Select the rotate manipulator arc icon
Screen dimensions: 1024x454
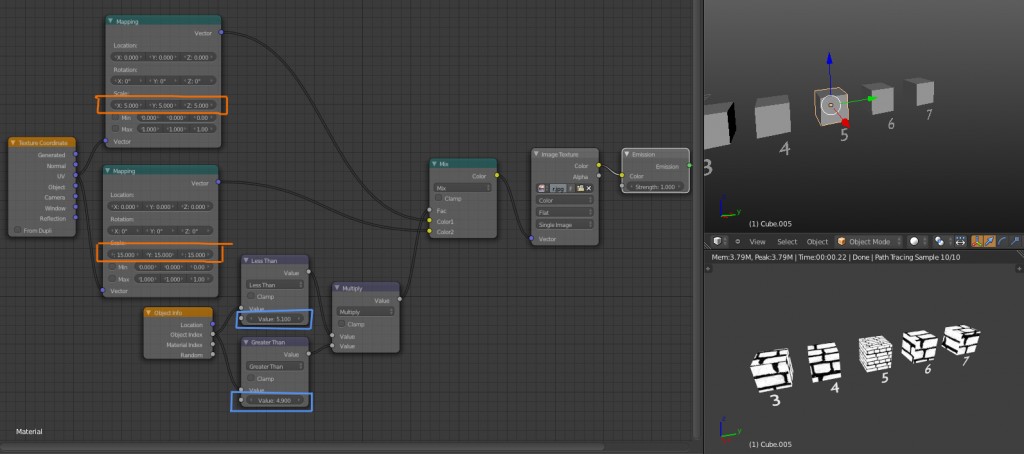1004,242
